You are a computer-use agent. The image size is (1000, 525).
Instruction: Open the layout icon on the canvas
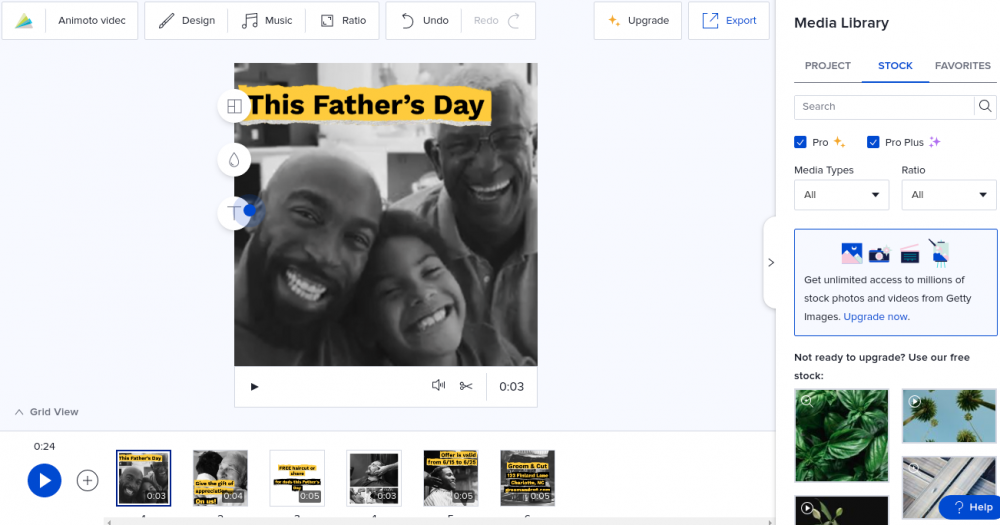tap(234, 106)
